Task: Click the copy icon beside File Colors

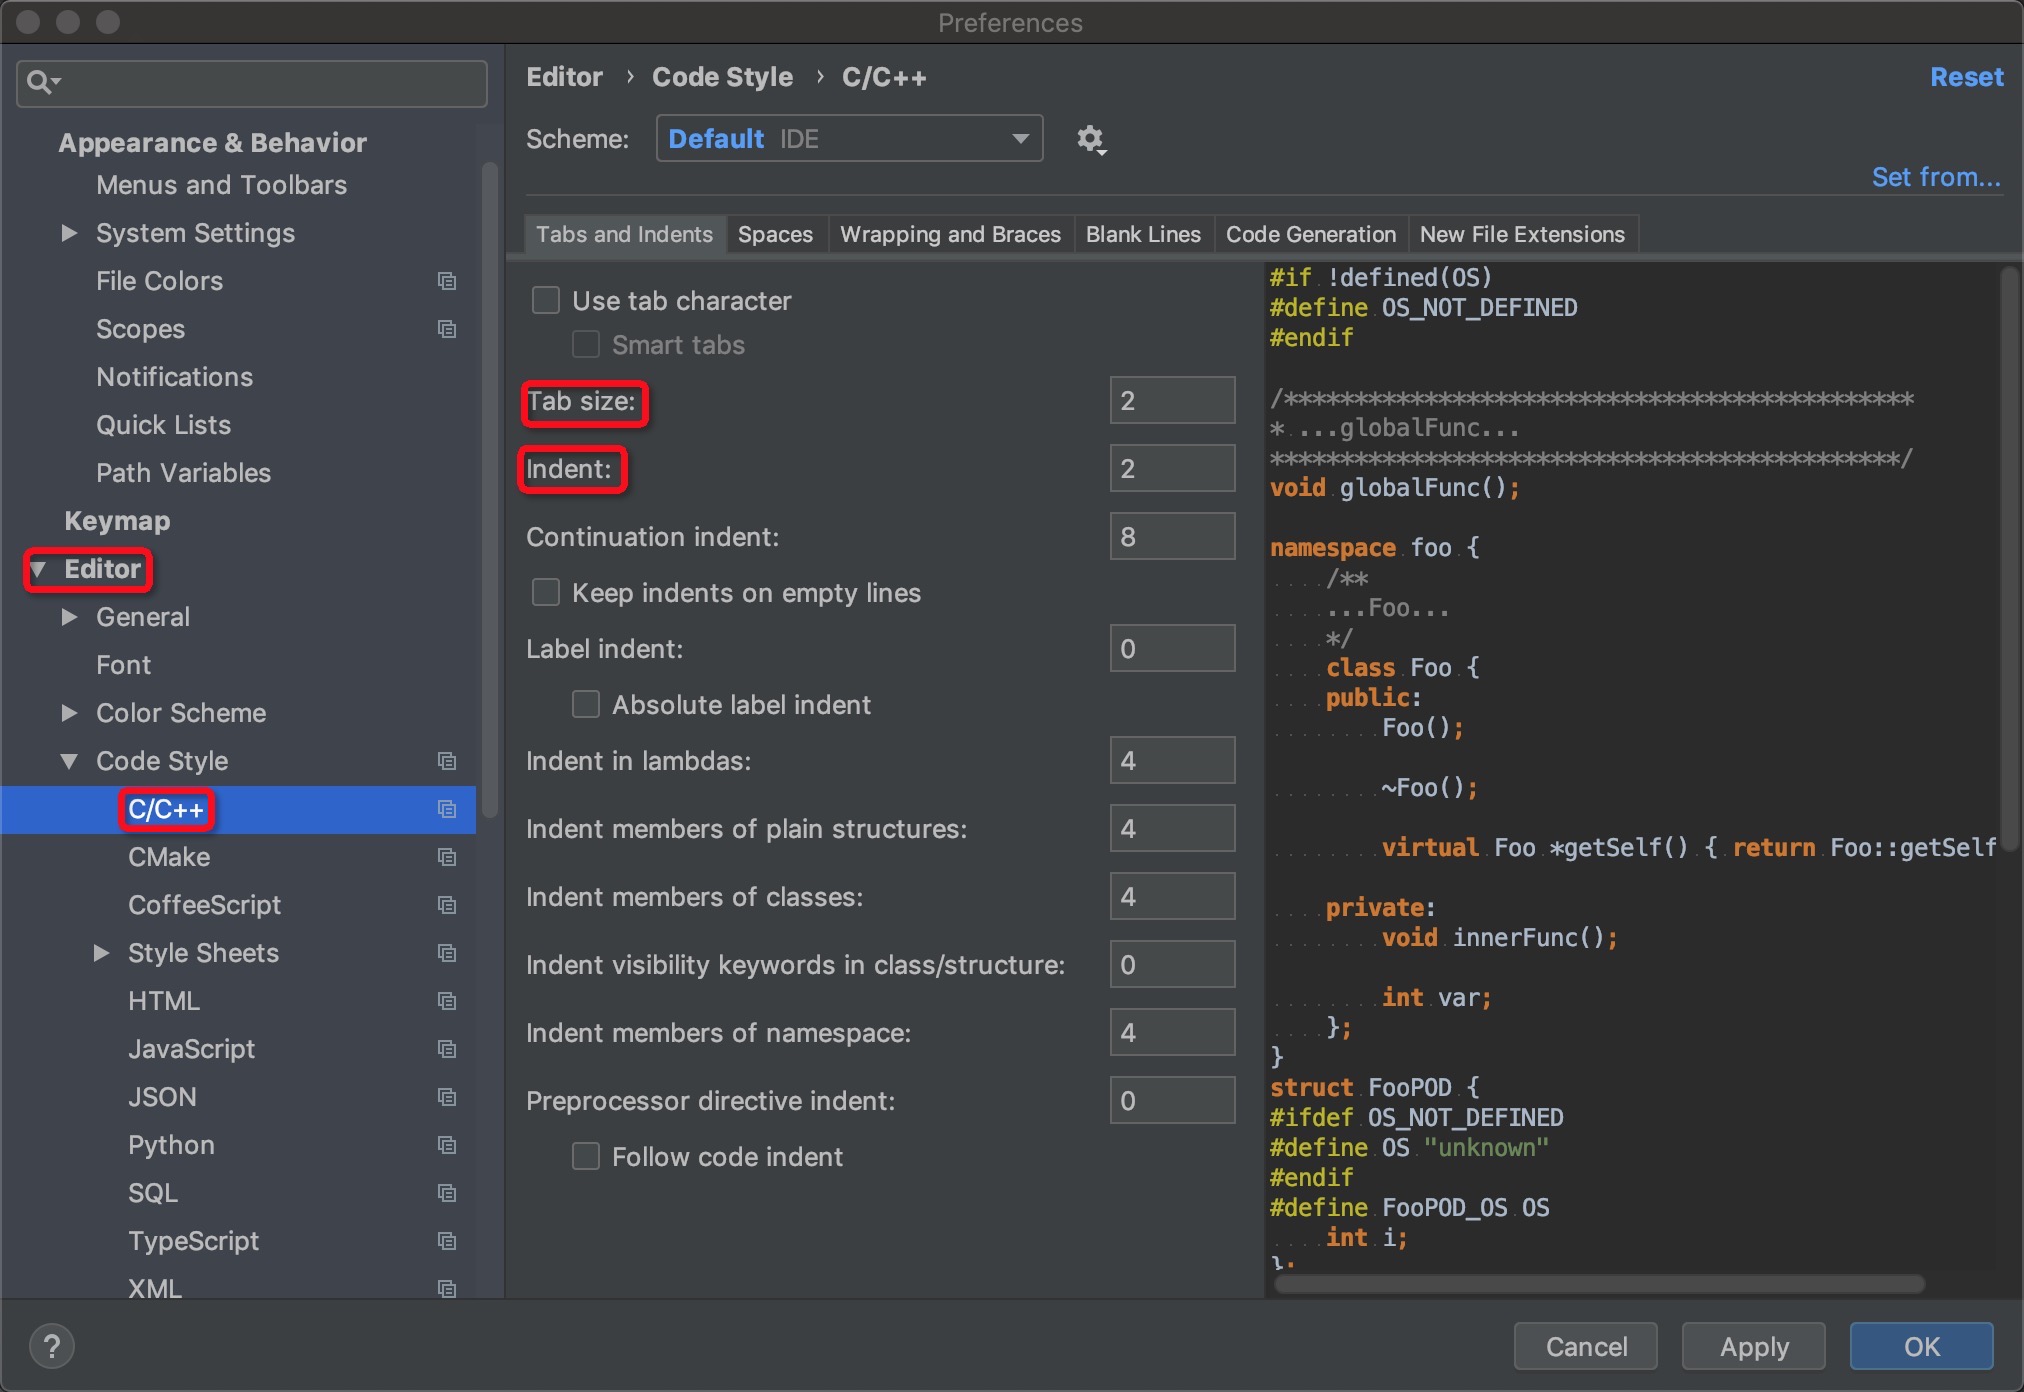Action: click(447, 281)
